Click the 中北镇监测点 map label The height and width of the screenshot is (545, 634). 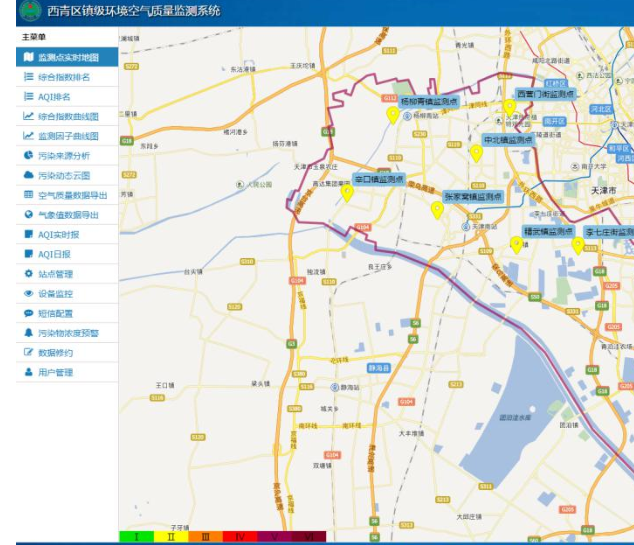click(x=508, y=140)
